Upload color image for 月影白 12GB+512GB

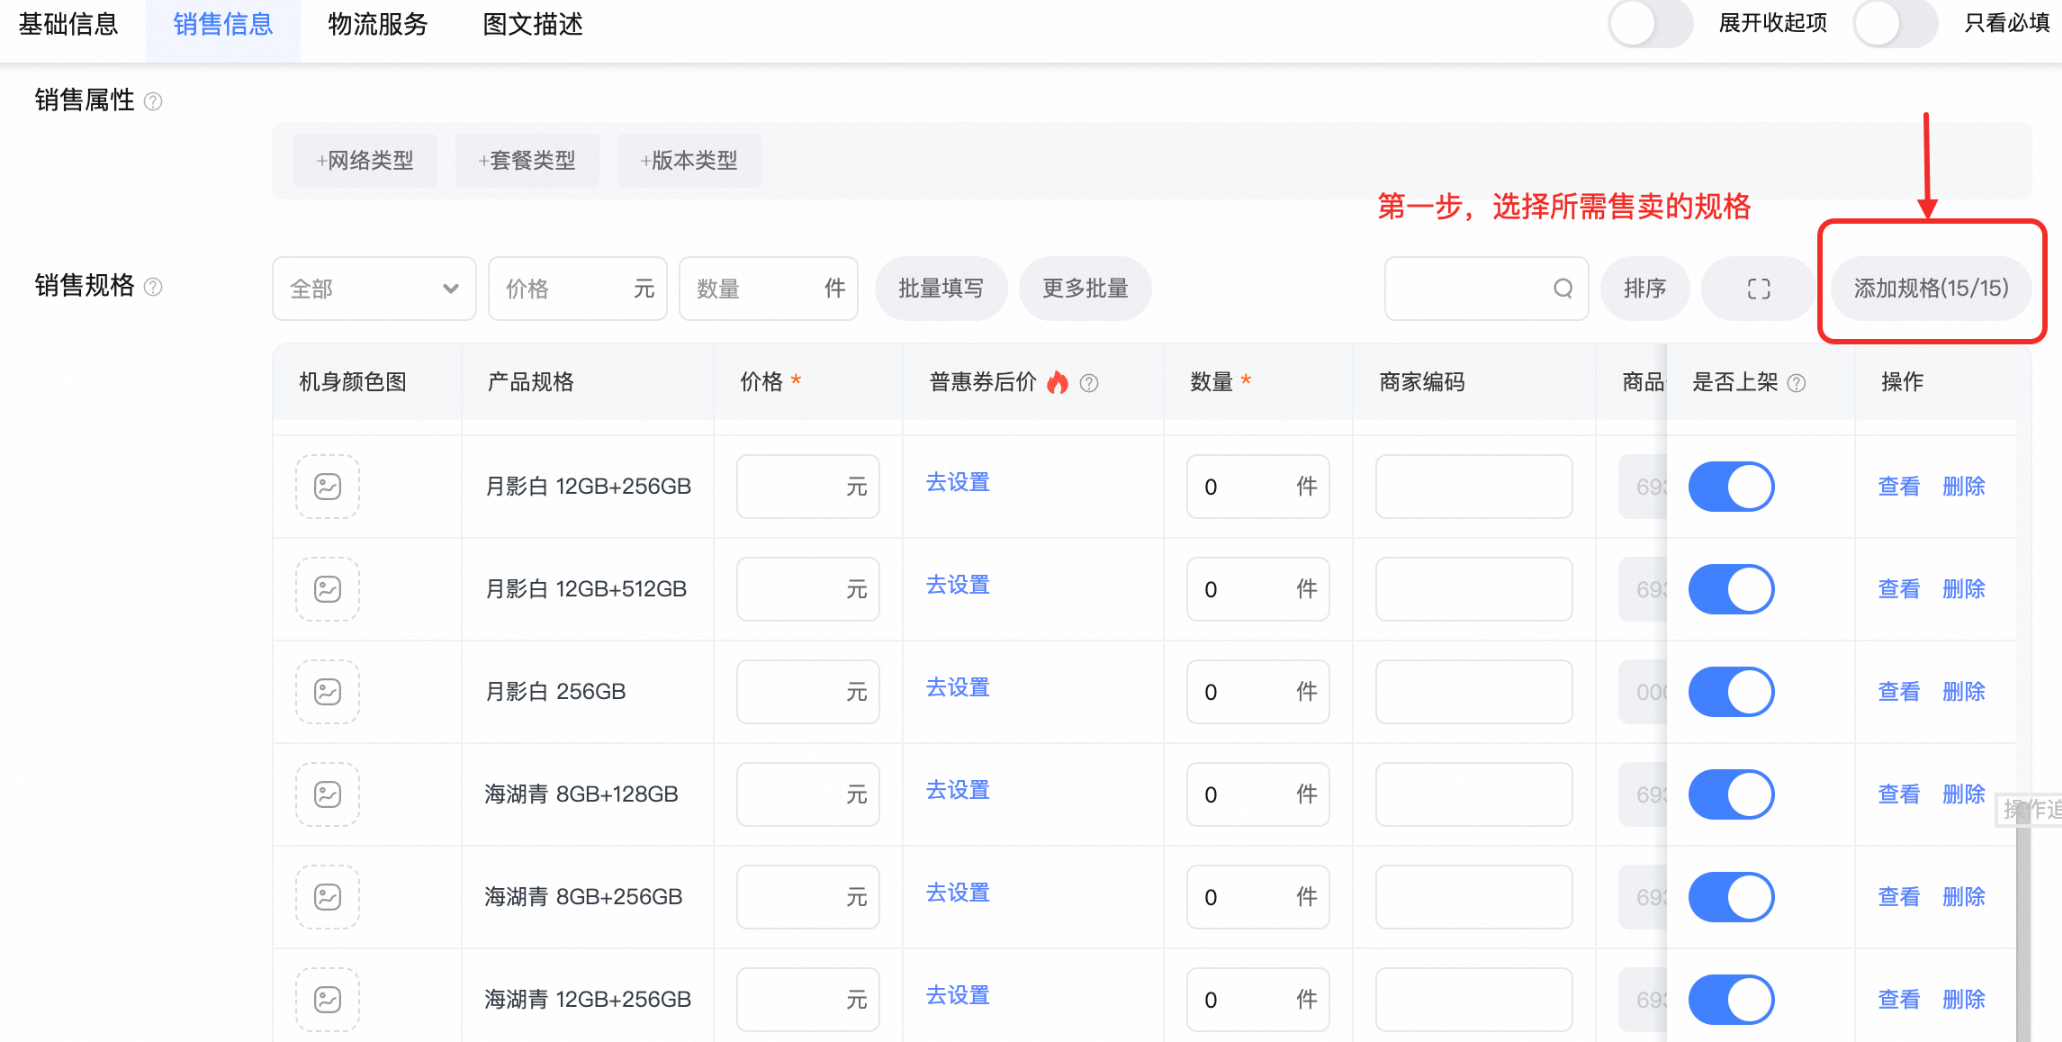tap(328, 590)
